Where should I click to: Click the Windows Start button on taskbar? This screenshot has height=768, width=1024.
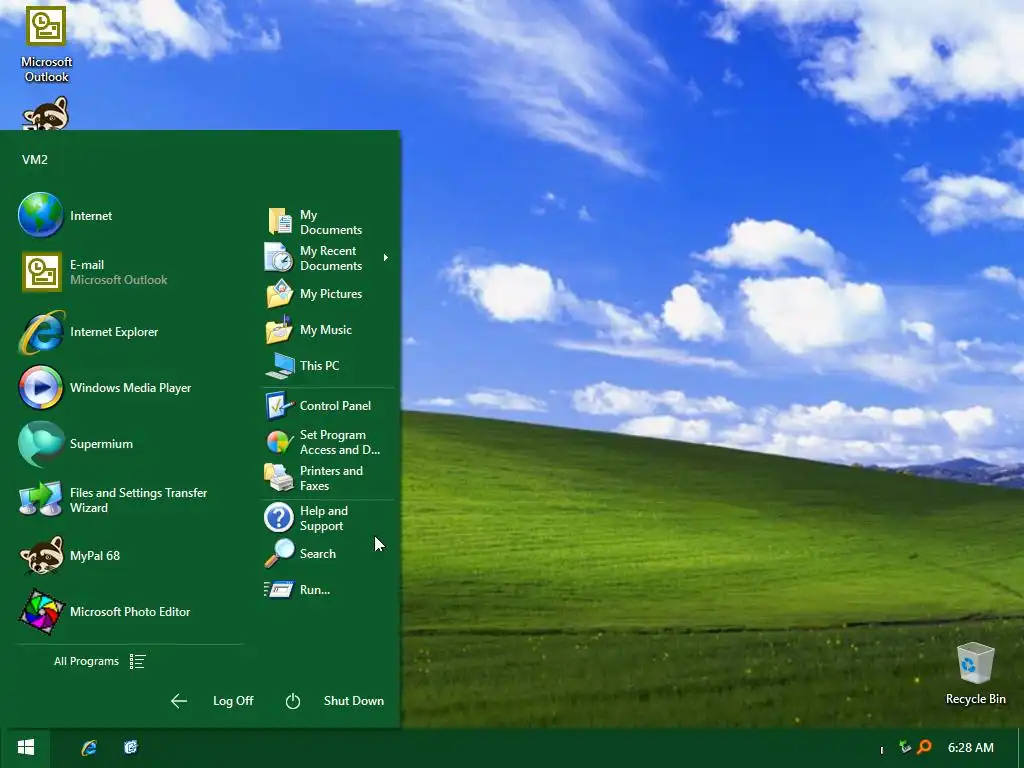pyautogui.click(x=25, y=748)
